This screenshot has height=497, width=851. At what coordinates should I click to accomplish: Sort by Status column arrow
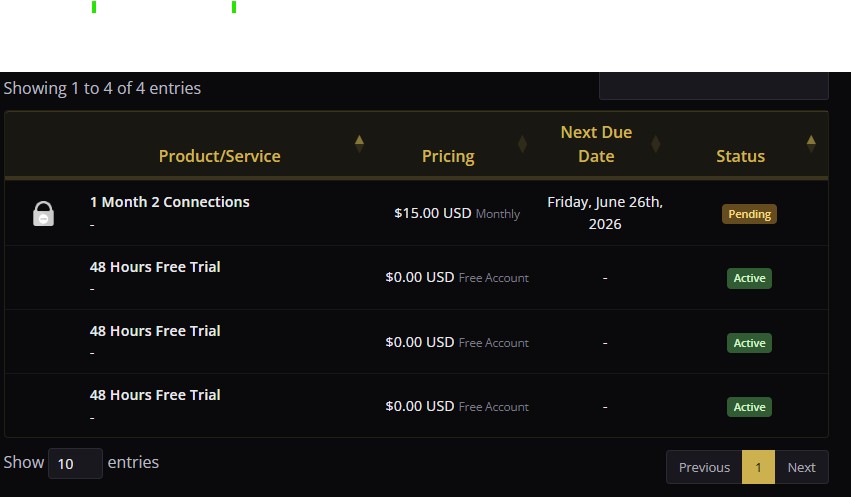pyautogui.click(x=811, y=144)
